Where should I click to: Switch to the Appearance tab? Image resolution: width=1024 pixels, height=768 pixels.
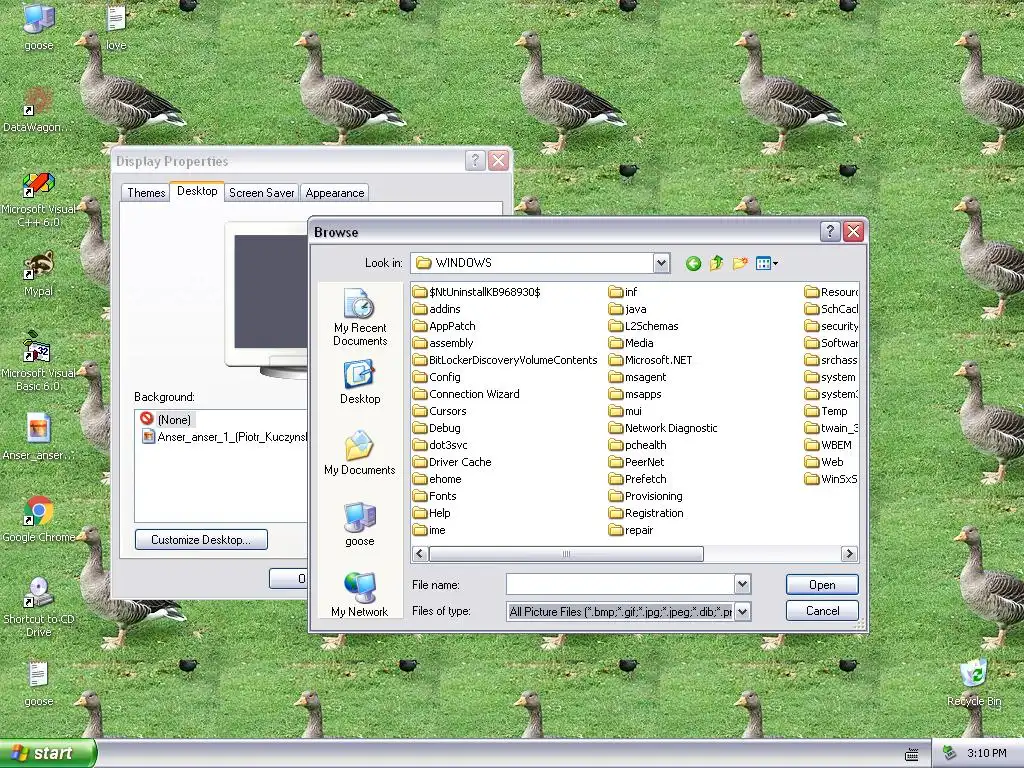tap(334, 193)
